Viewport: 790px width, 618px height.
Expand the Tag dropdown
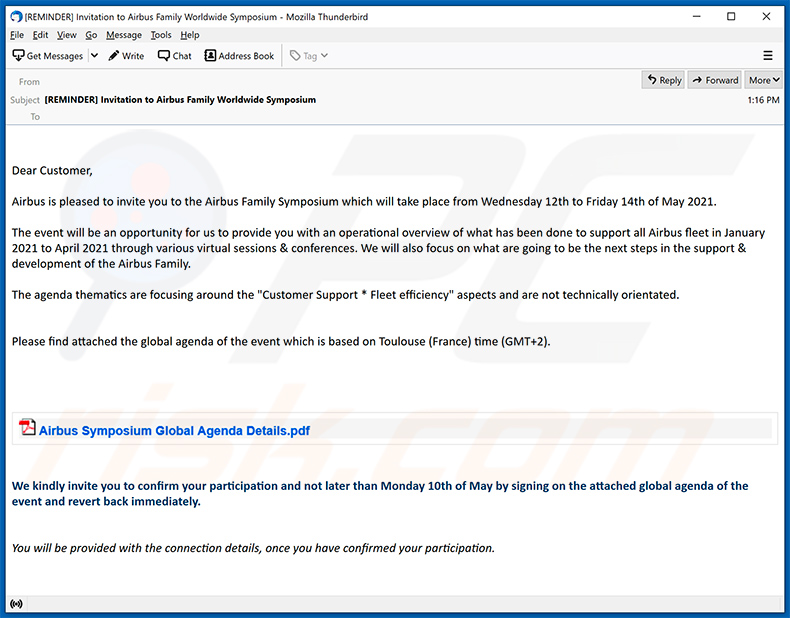pyautogui.click(x=309, y=56)
